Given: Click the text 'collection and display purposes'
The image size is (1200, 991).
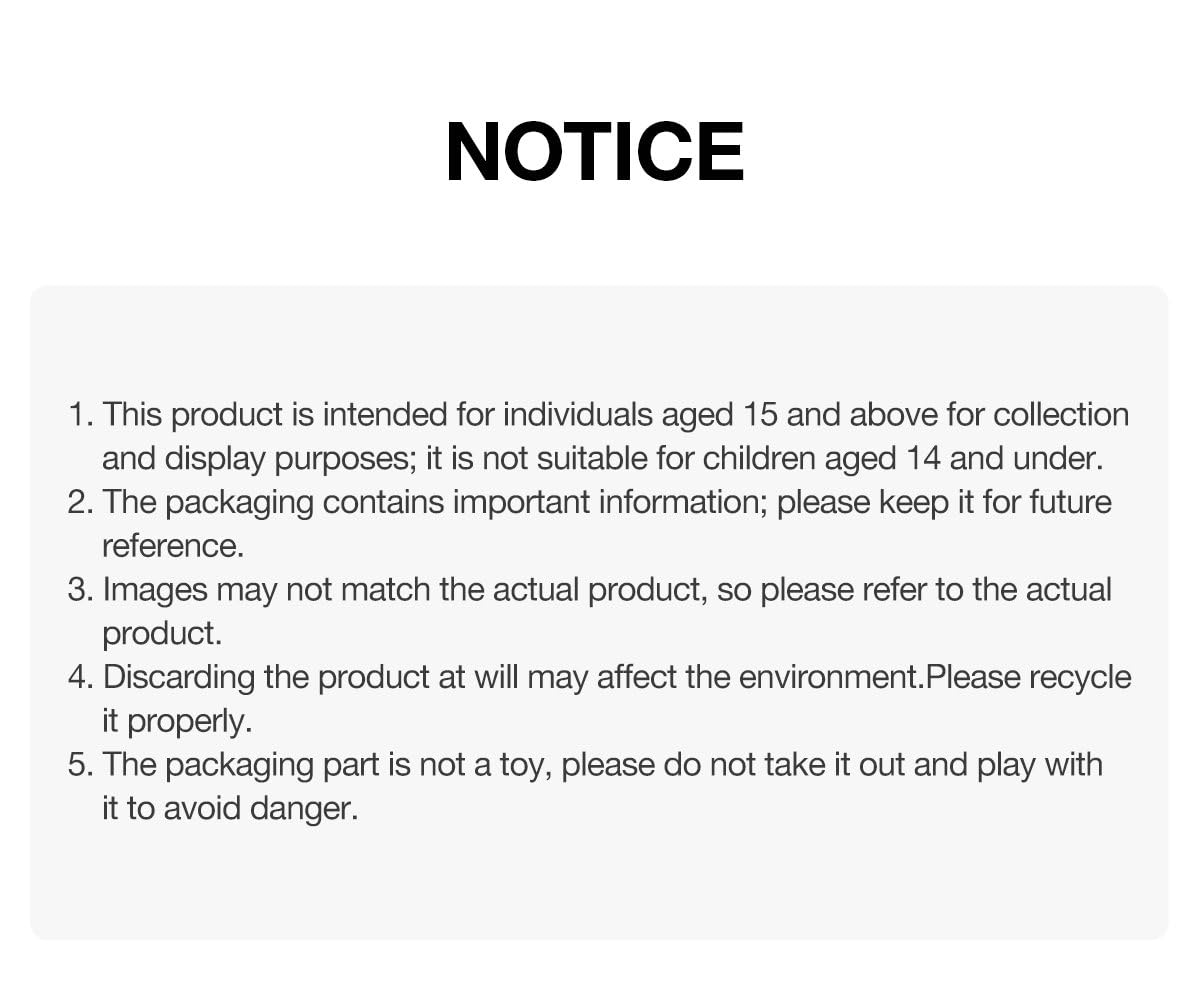Looking at the screenshot, I should tap(599, 436).
